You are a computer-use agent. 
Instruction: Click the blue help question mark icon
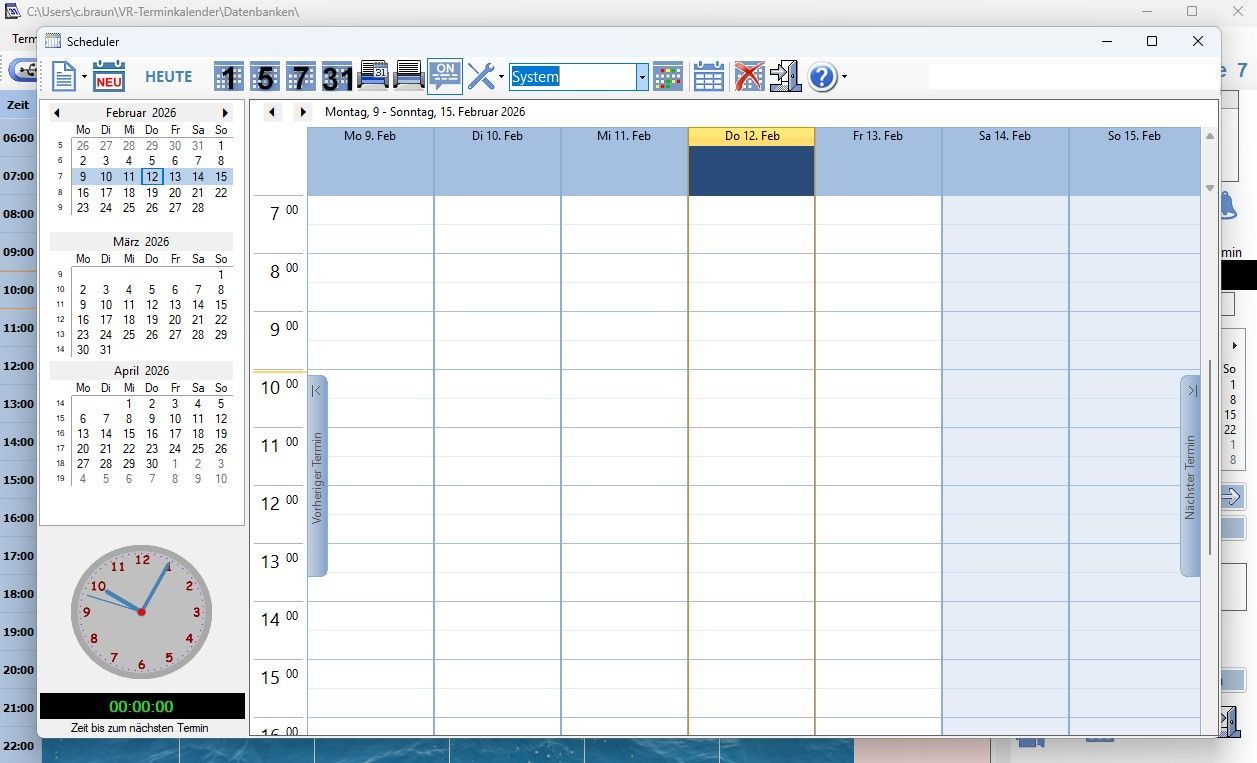(x=821, y=77)
